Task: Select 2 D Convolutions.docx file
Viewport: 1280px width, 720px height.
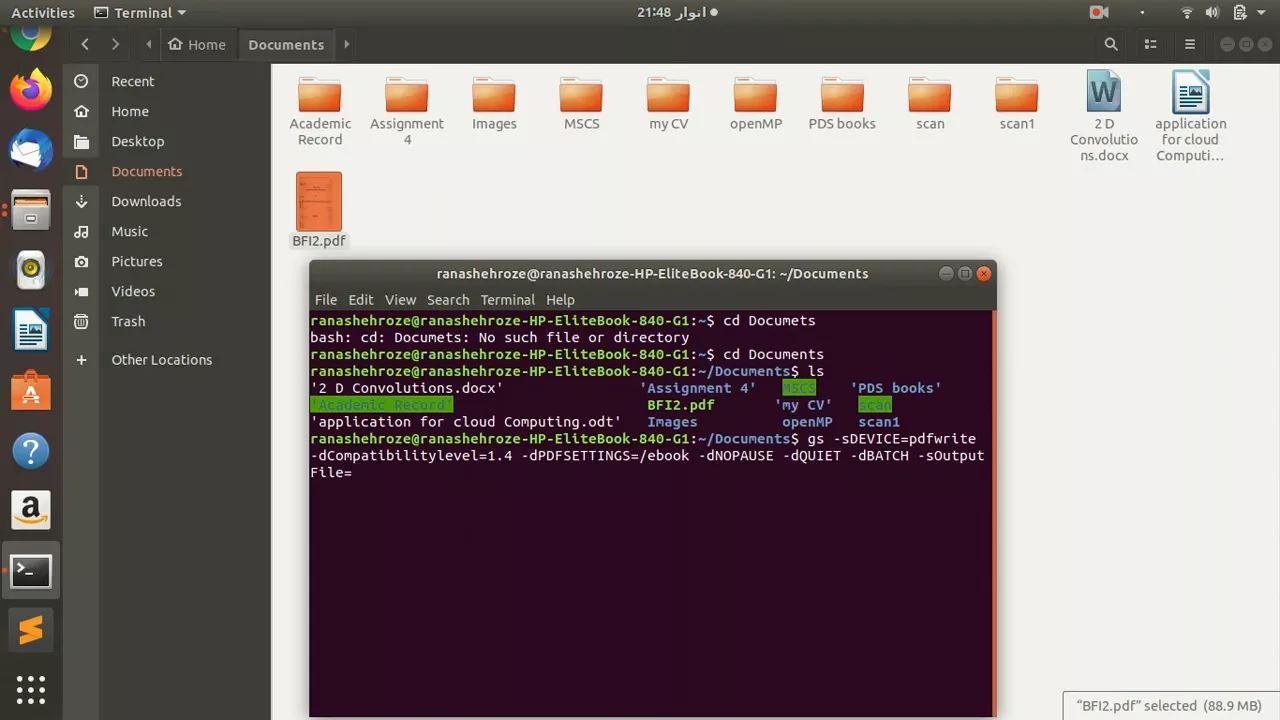Action: [1104, 116]
